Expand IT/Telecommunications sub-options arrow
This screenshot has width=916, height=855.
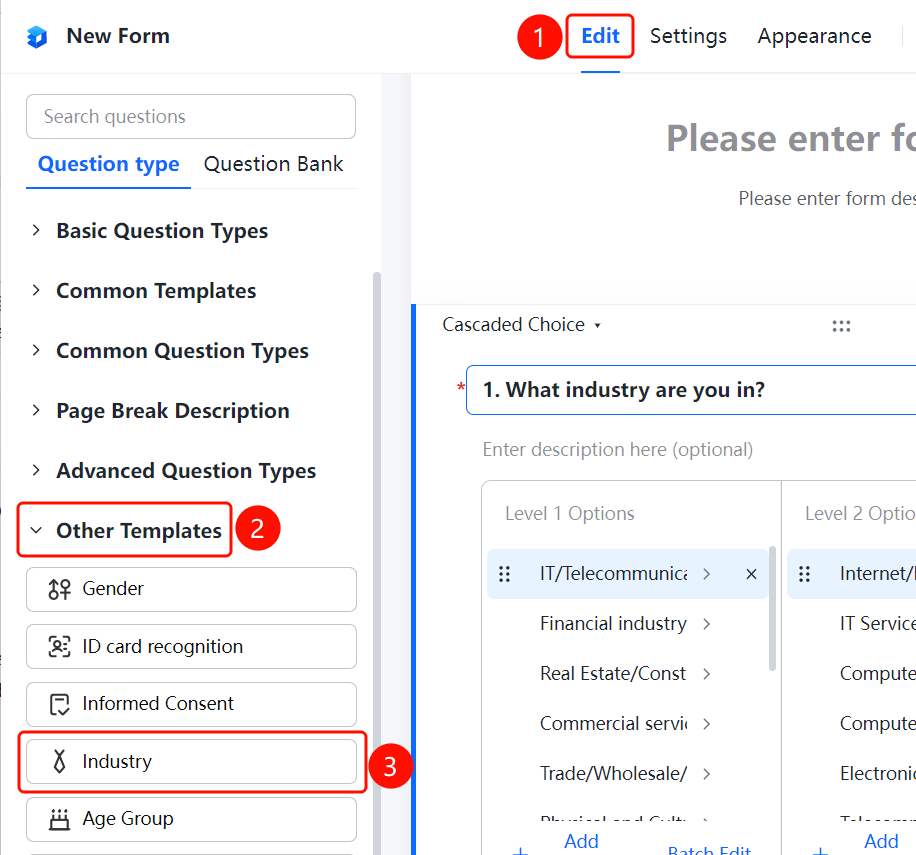[707, 574]
